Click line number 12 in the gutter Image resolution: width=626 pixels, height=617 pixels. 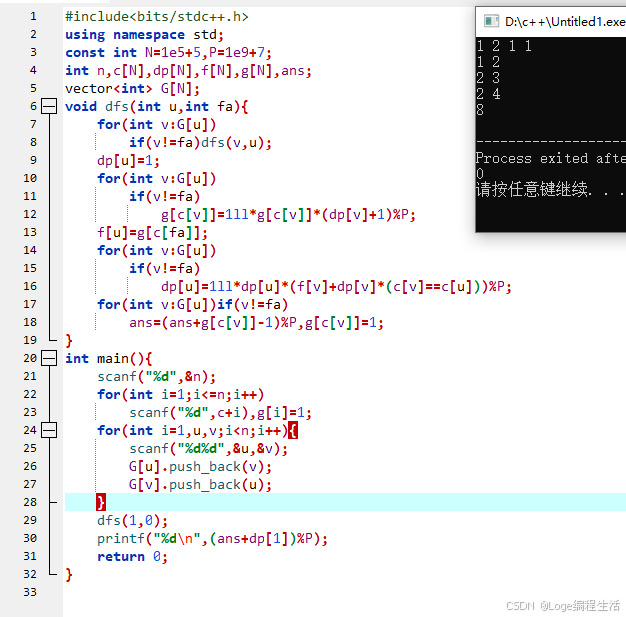point(30,214)
